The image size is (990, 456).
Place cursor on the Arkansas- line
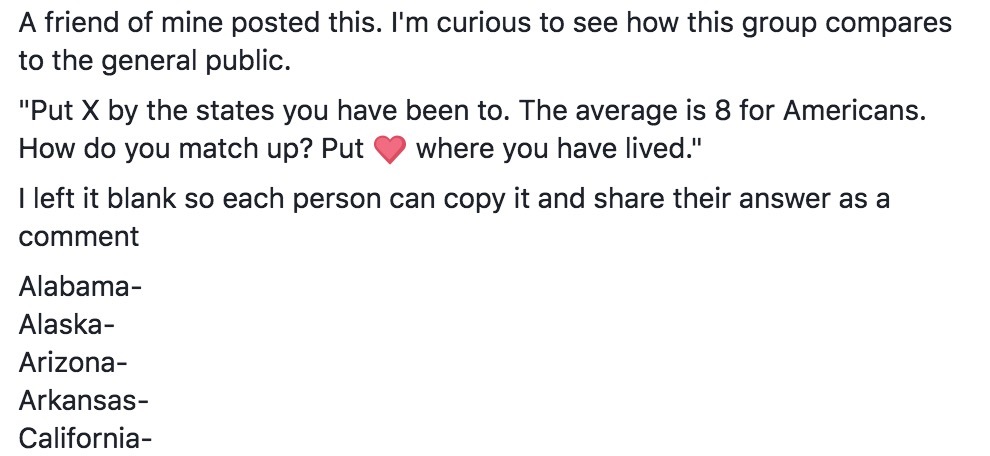(x=83, y=401)
